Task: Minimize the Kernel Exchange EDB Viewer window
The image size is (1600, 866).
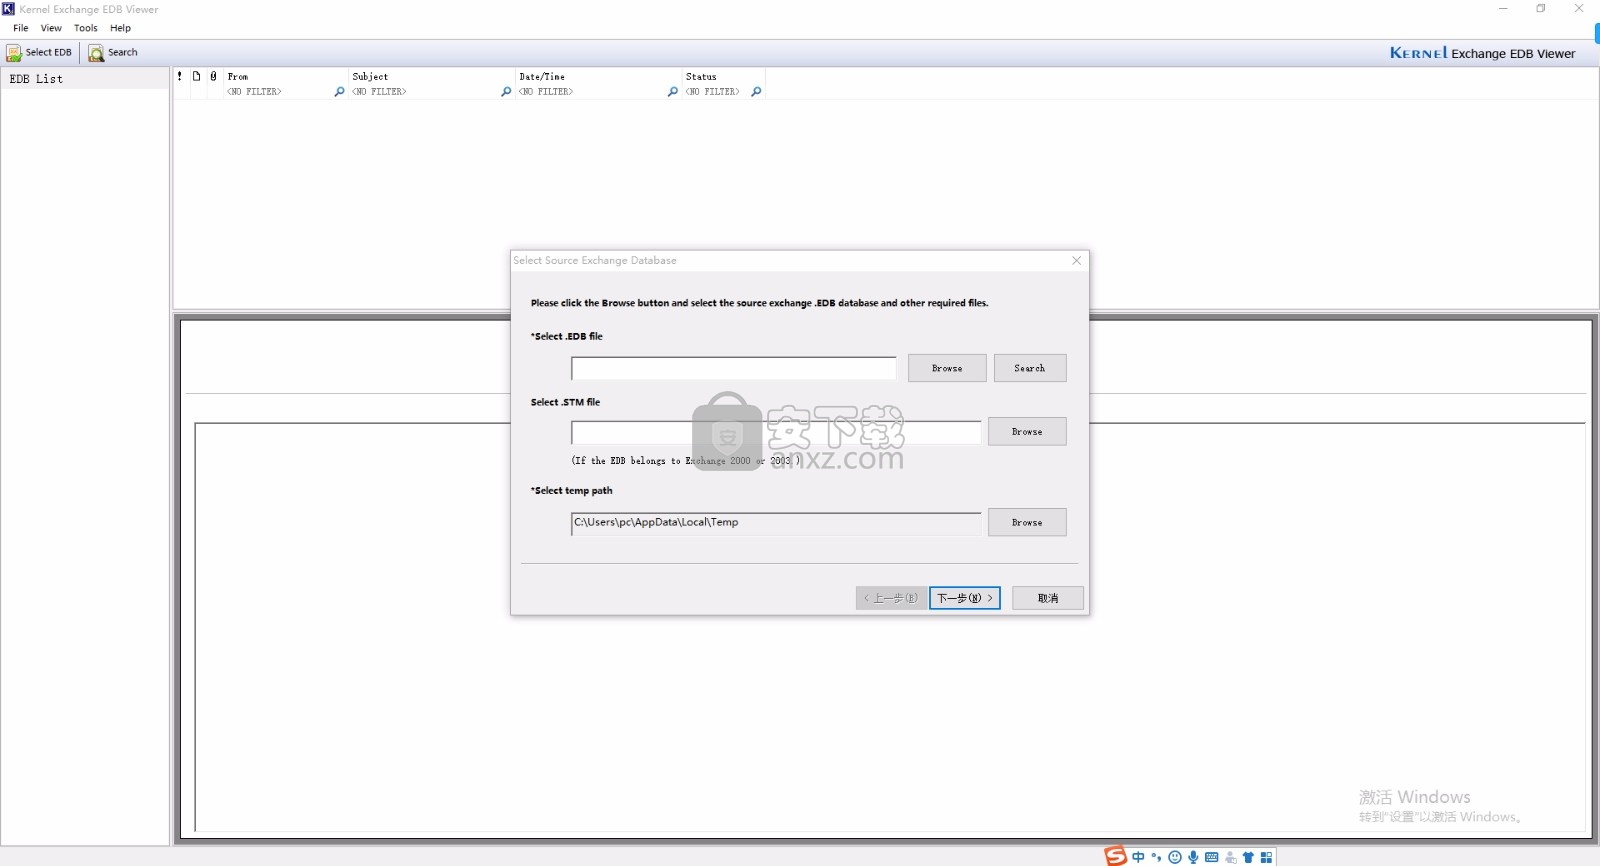Action: 1503,9
